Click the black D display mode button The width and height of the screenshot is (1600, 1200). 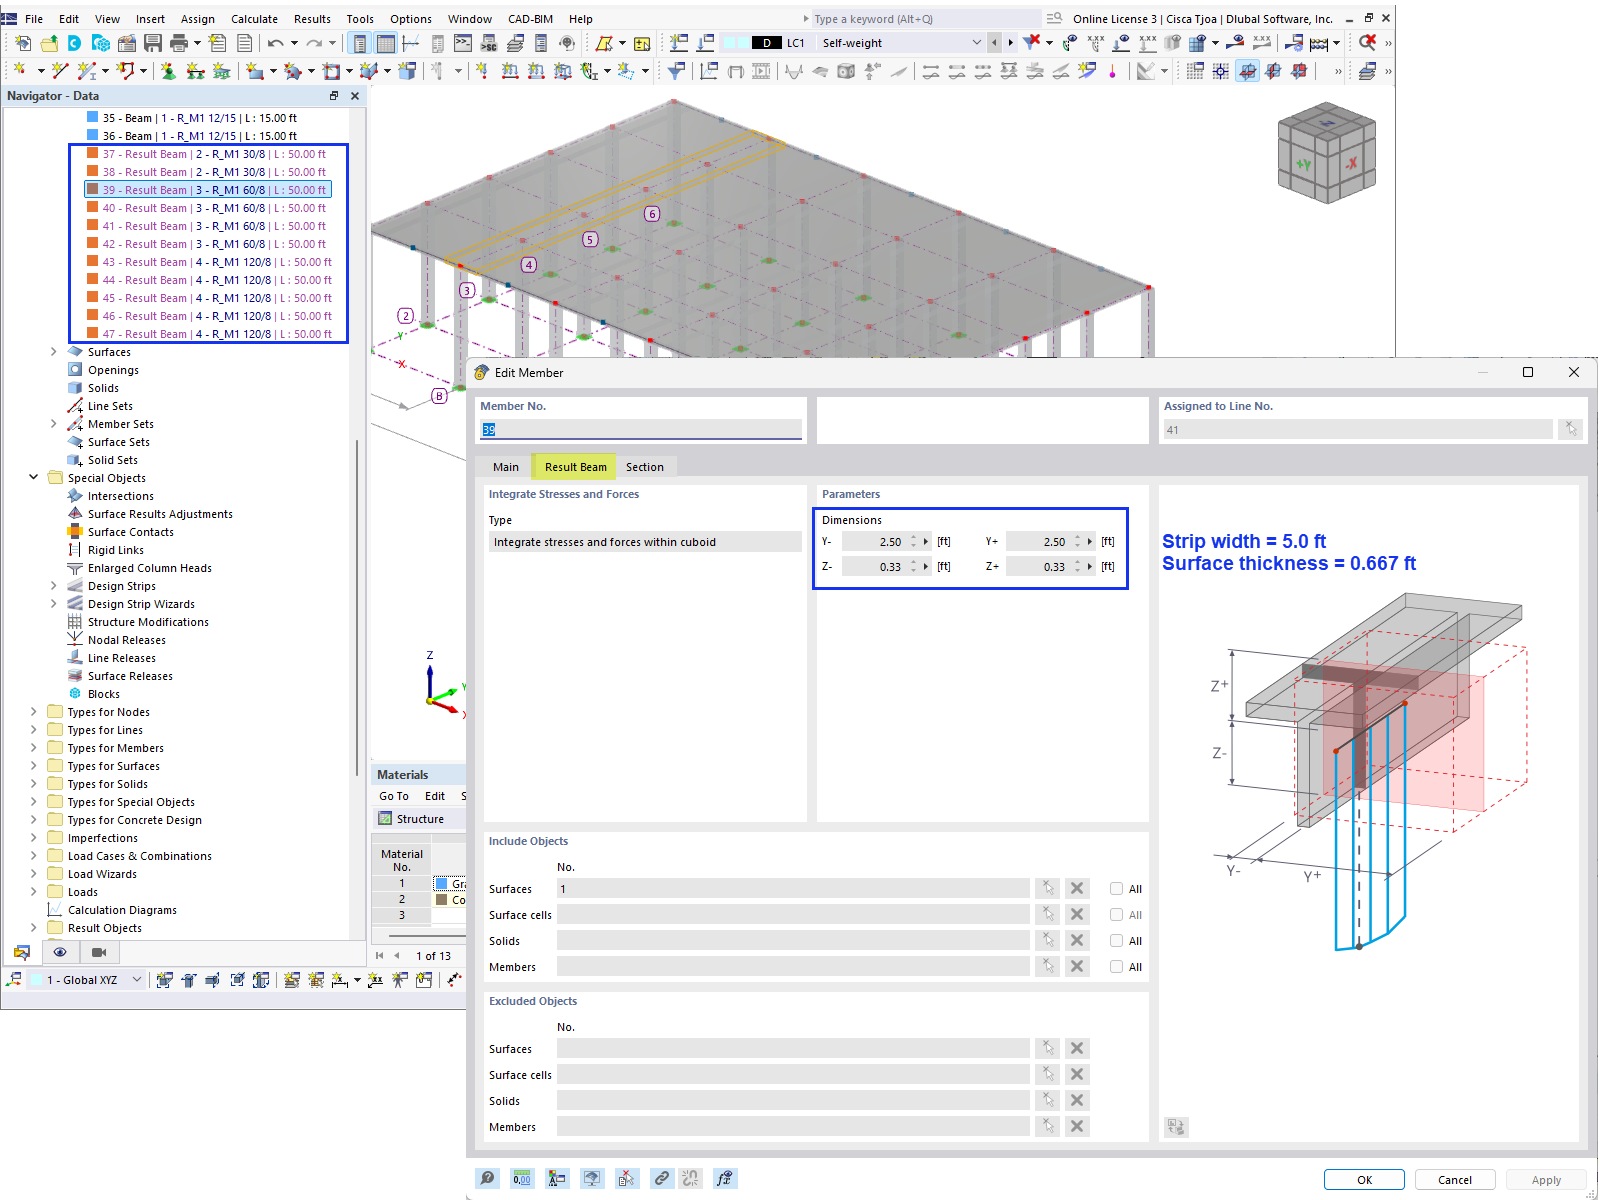pyautogui.click(x=767, y=42)
